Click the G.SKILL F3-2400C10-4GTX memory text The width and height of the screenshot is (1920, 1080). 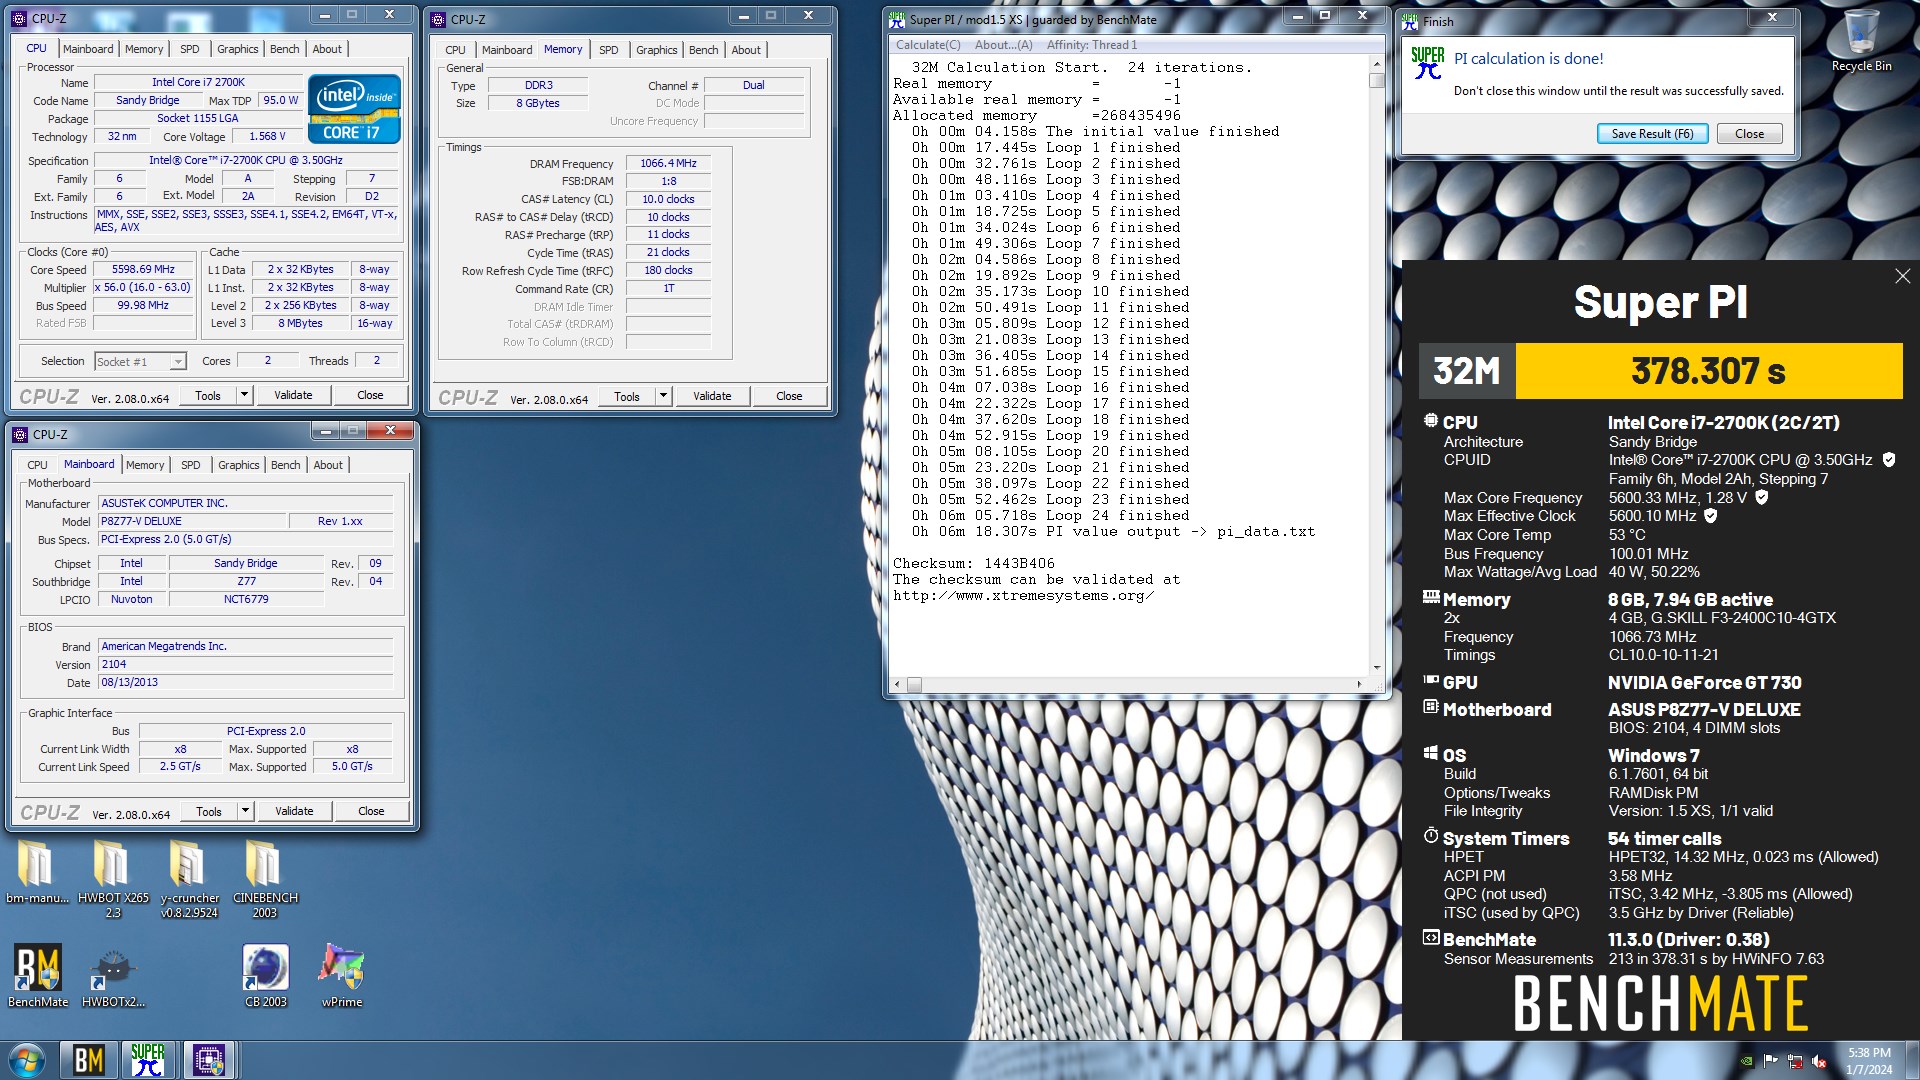pyautogui.click(x=1722, y=618)
